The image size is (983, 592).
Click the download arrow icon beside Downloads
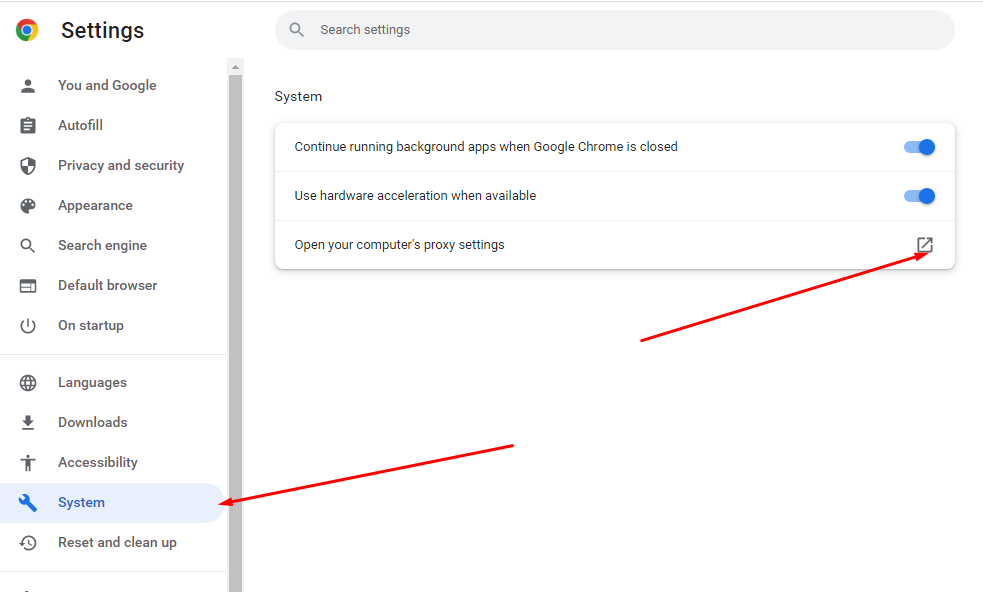pos(28,423)
